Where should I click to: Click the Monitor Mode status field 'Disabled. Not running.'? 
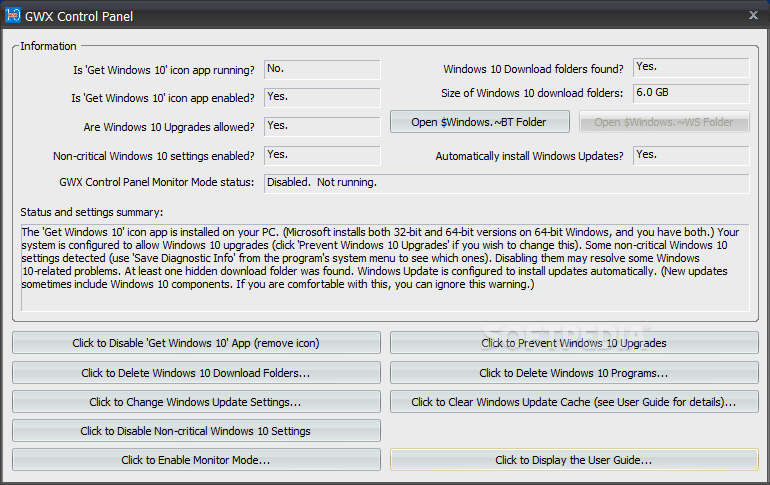[507, 184]
